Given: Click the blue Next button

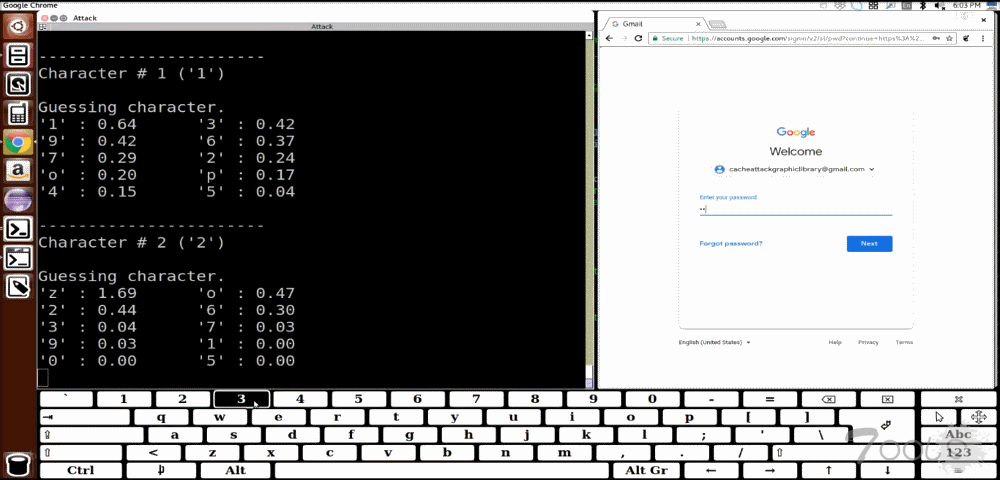Looking at the screenshot, I should coord(869,243).
